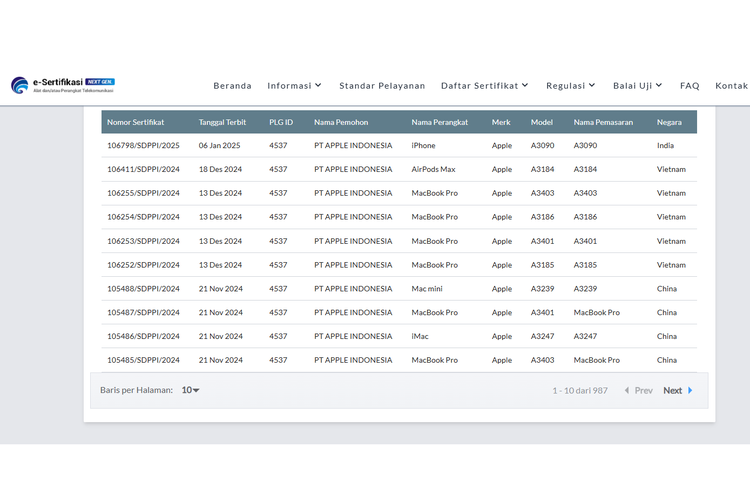This screenshot has width=750, height=500.
Task: Click the e-Sertifikasi logo icon
Action: (x=20, y=86)
